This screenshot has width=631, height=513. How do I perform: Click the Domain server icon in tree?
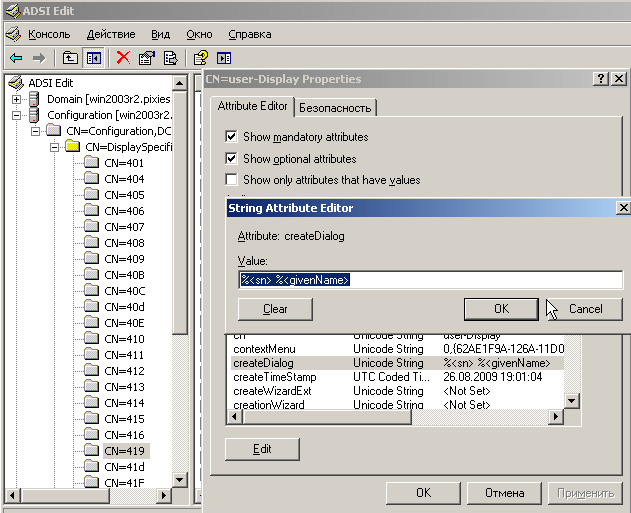pos(34,99)
